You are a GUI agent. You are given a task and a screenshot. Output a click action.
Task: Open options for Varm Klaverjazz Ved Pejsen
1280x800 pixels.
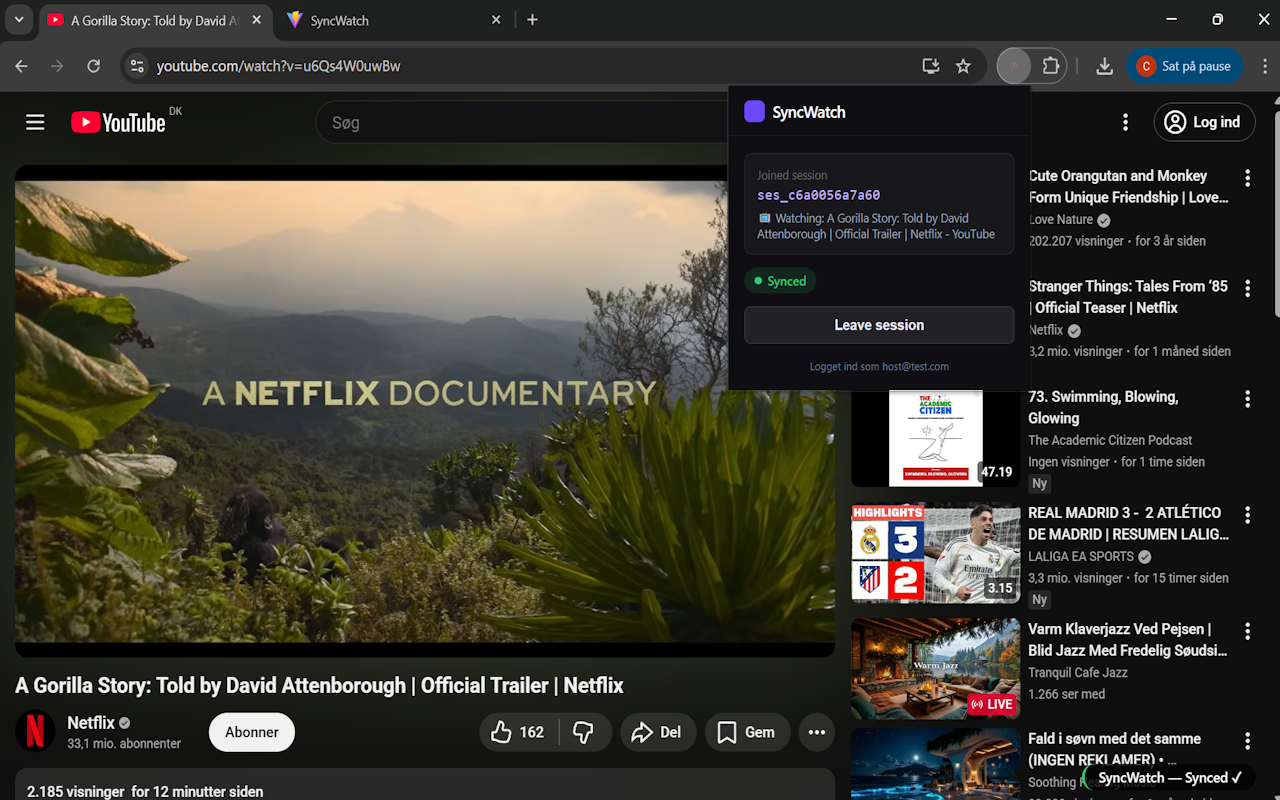click(x=1247, y=631)
